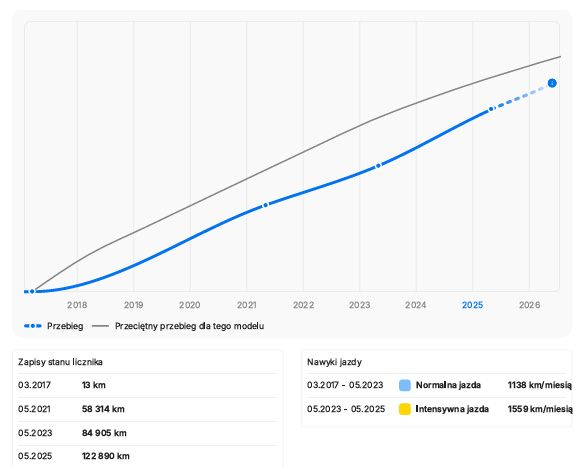Viewport: 585px width, 468px height.
Task: Click the 'Zapisy stanu licznika' heading
Action: tap(60, 362)
